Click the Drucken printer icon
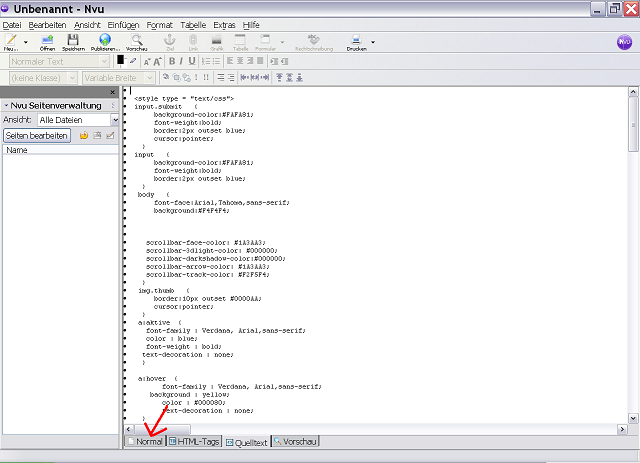This screenshot has width=640, height=463. coord(355,41)
